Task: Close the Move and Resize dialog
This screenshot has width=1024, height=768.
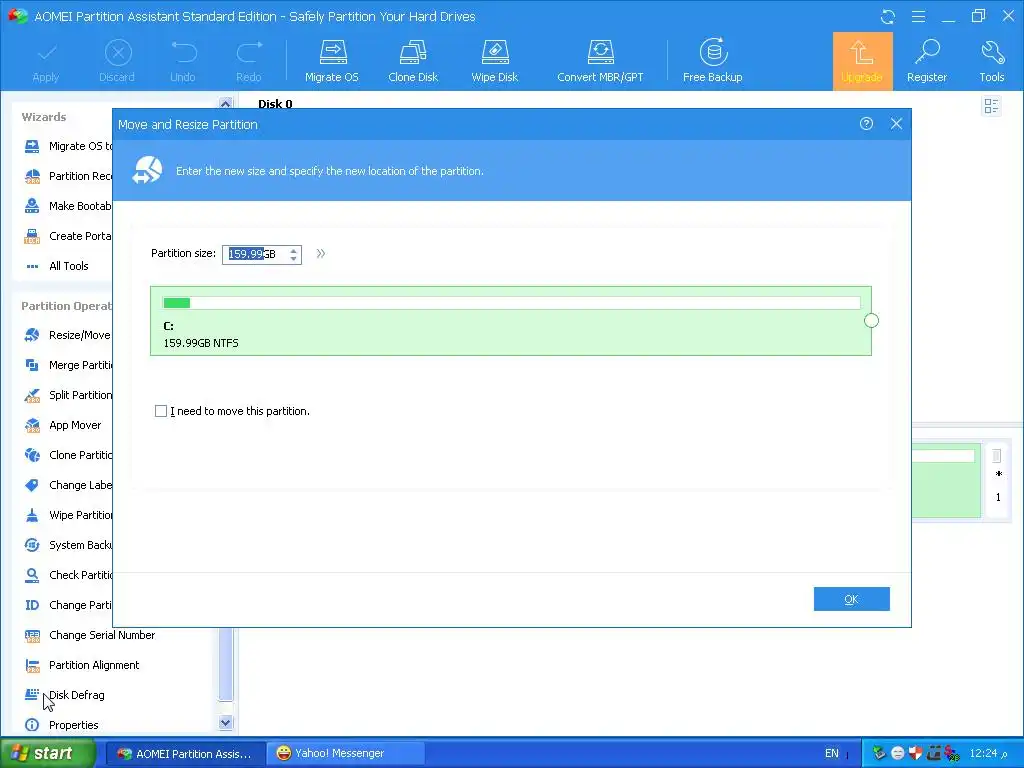Action: 896,123
